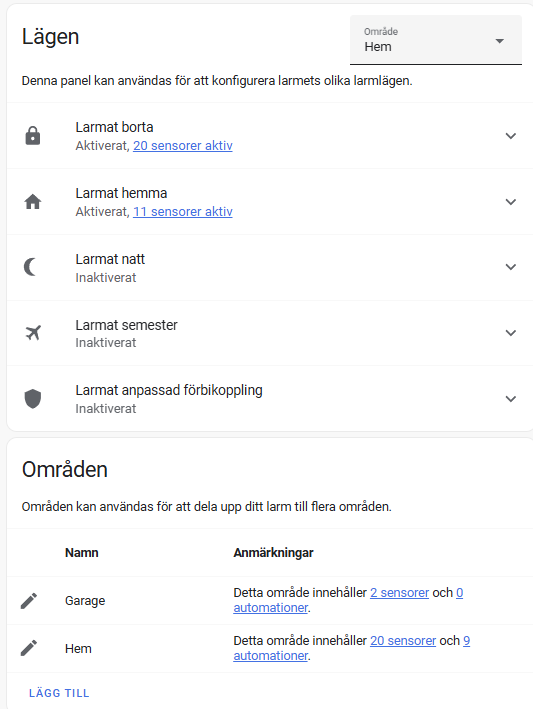
Task: Expand the Larmat natt chevron
Action: tap(510, 267)
